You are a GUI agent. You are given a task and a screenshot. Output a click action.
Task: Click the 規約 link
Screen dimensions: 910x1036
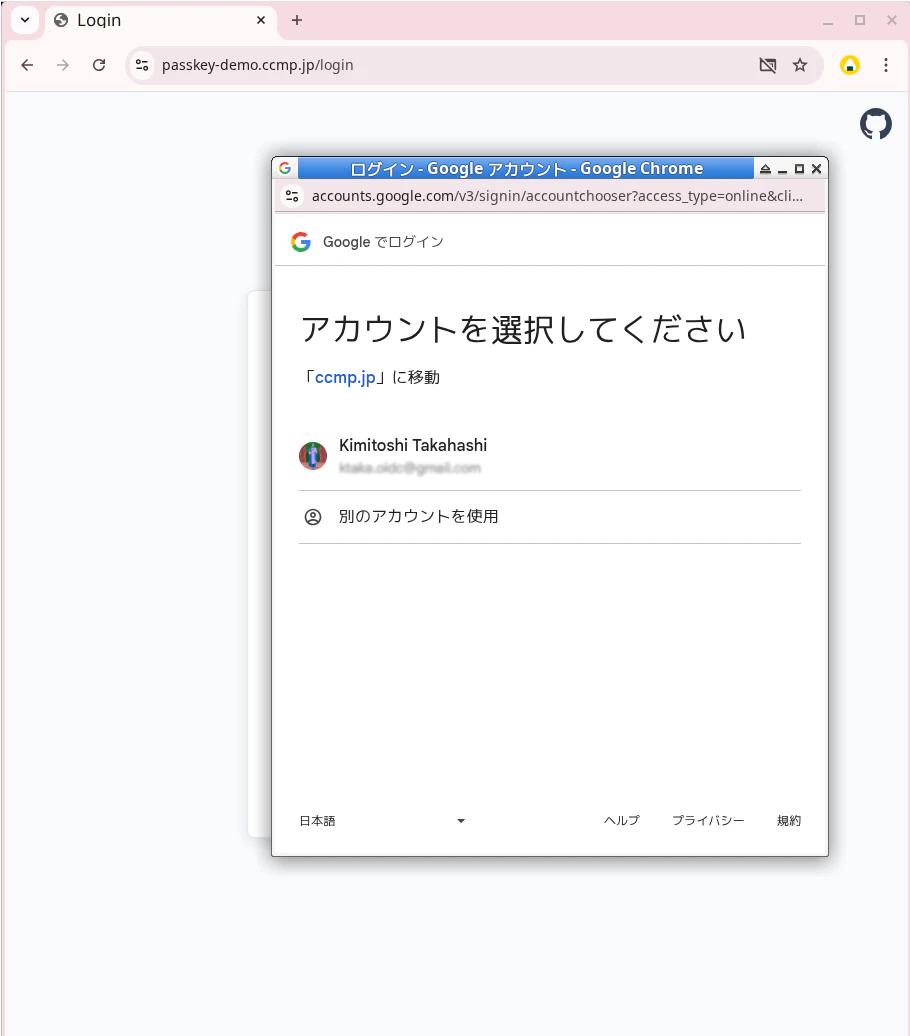789,820
